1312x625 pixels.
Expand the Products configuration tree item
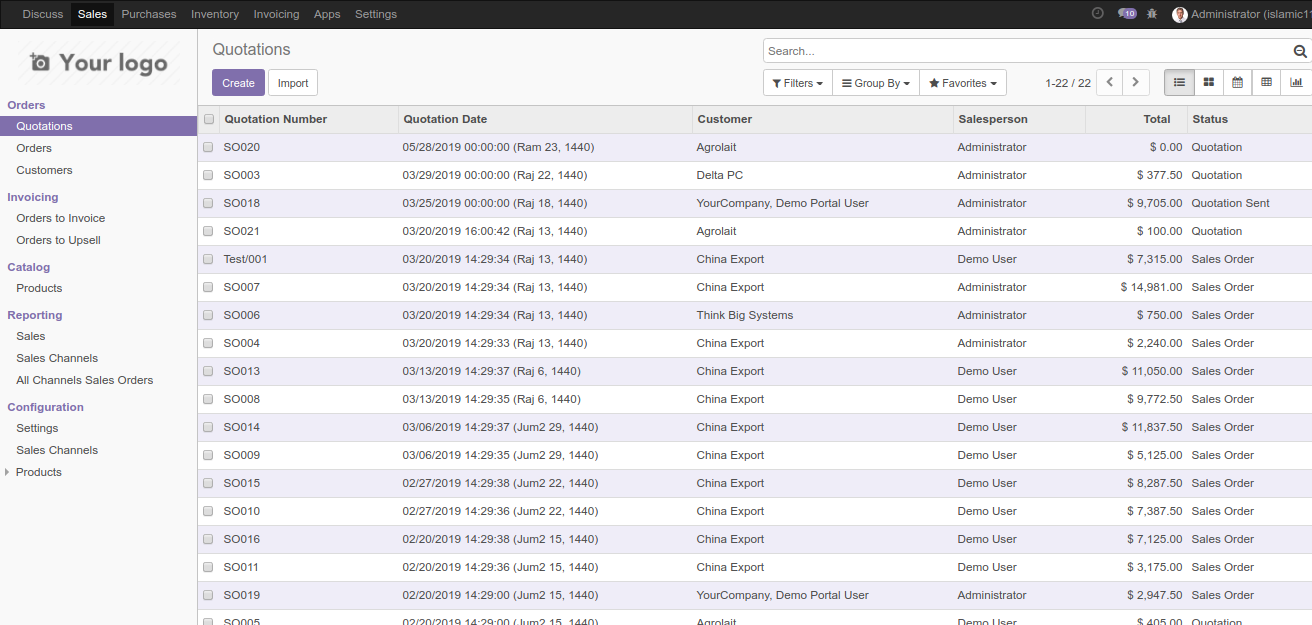(x=8, y=472)
